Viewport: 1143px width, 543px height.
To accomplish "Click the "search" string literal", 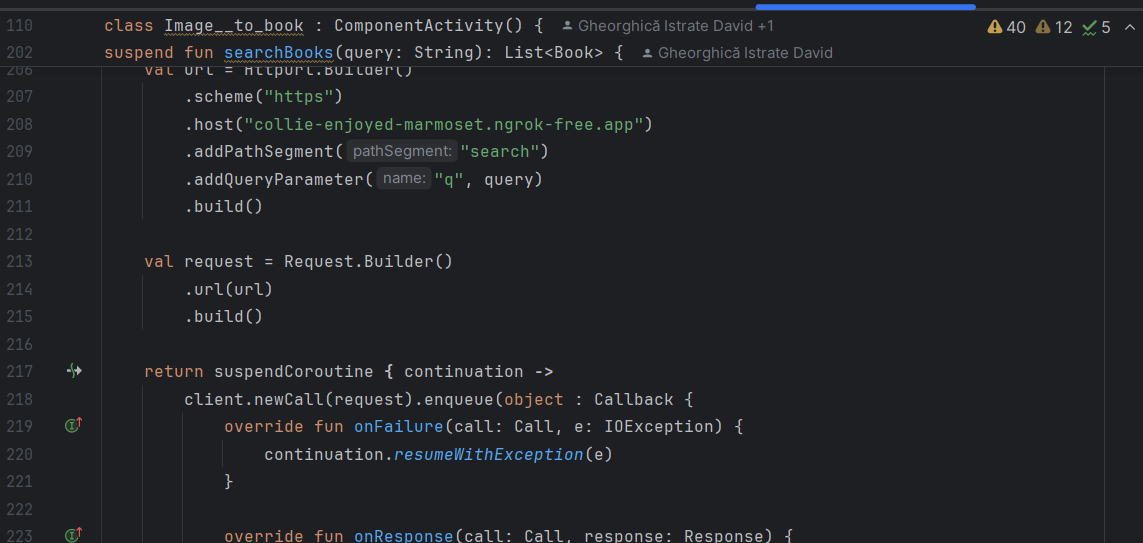I will (x=499, y=151).
